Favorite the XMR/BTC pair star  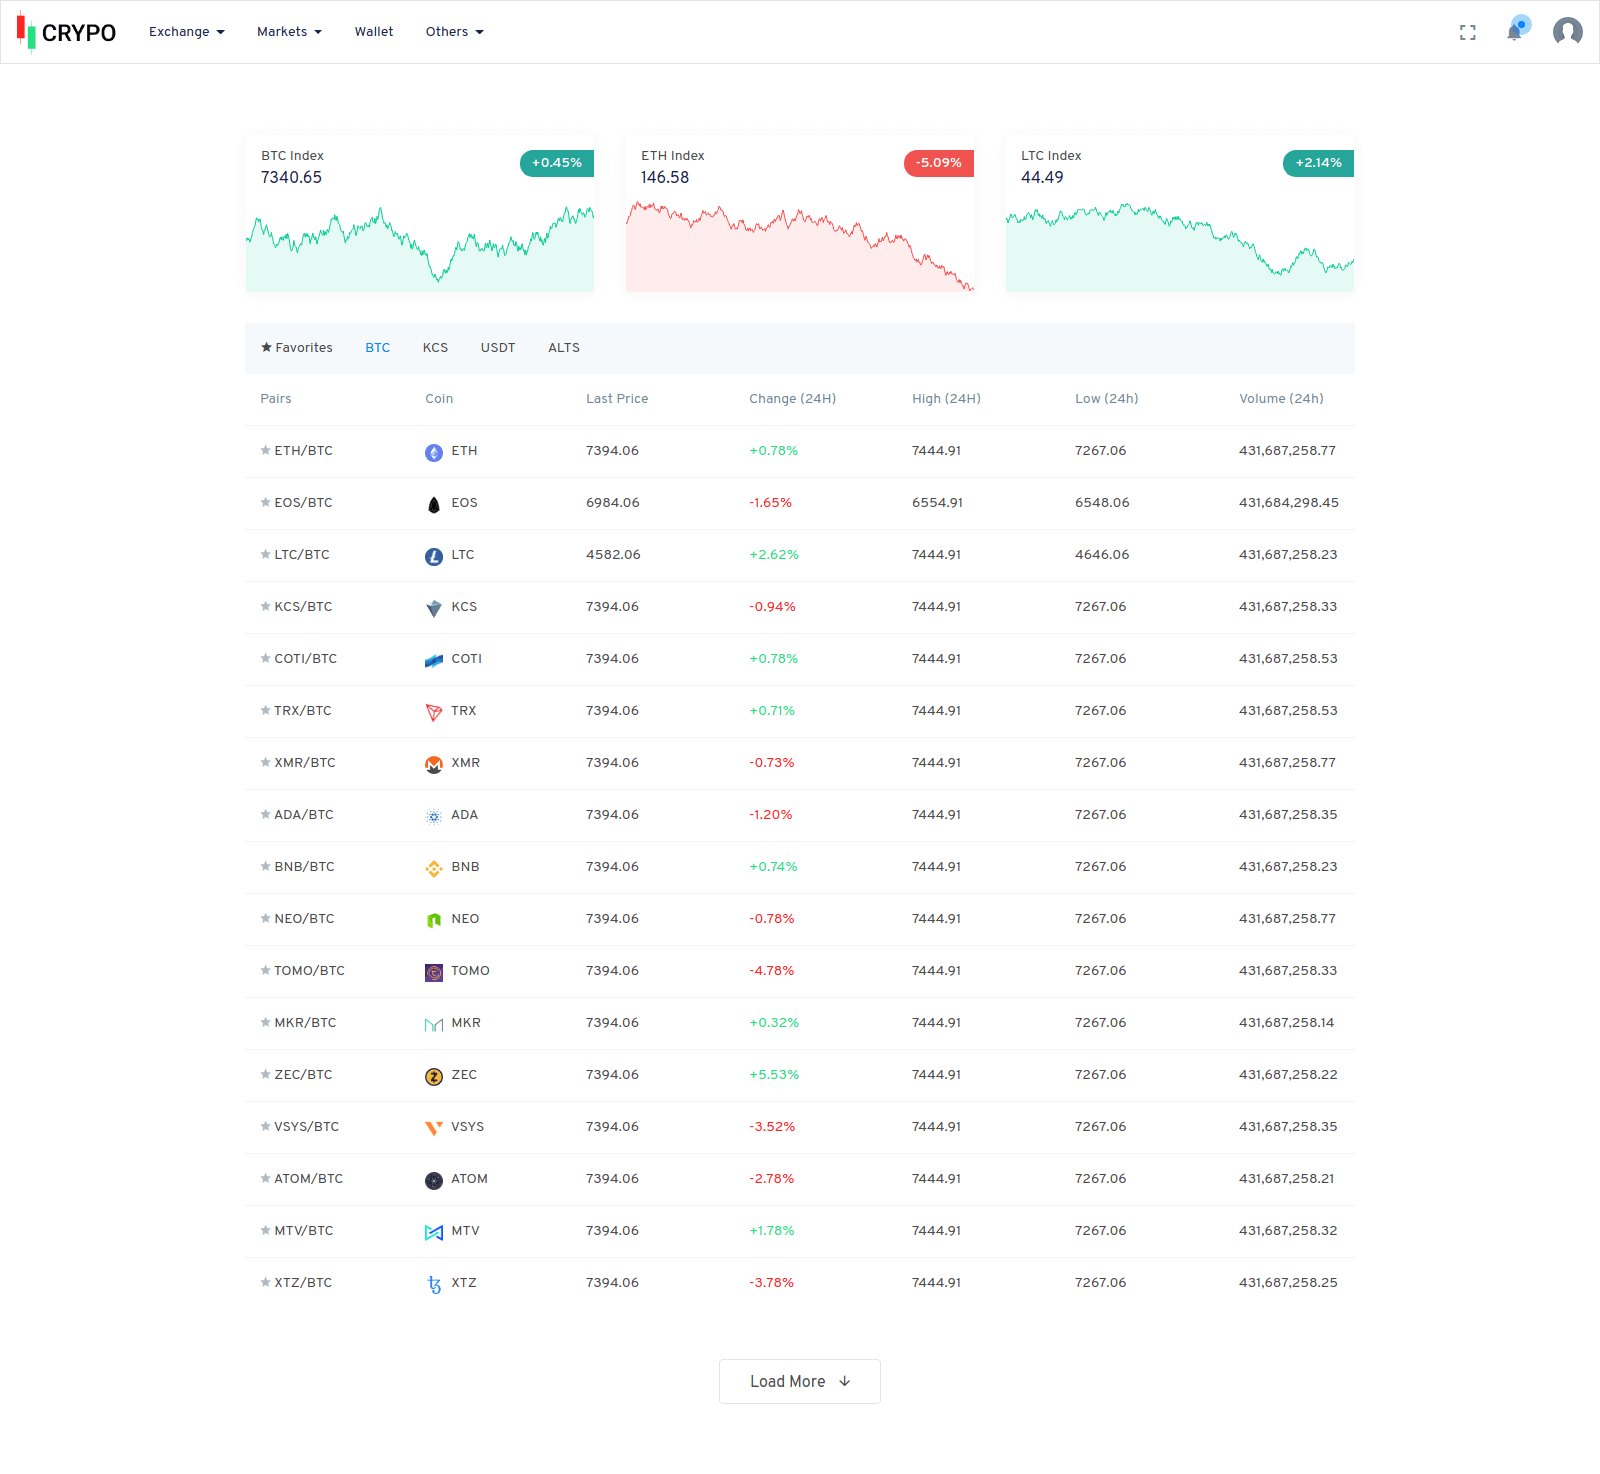pyautogui.click(x=266, y=762)
